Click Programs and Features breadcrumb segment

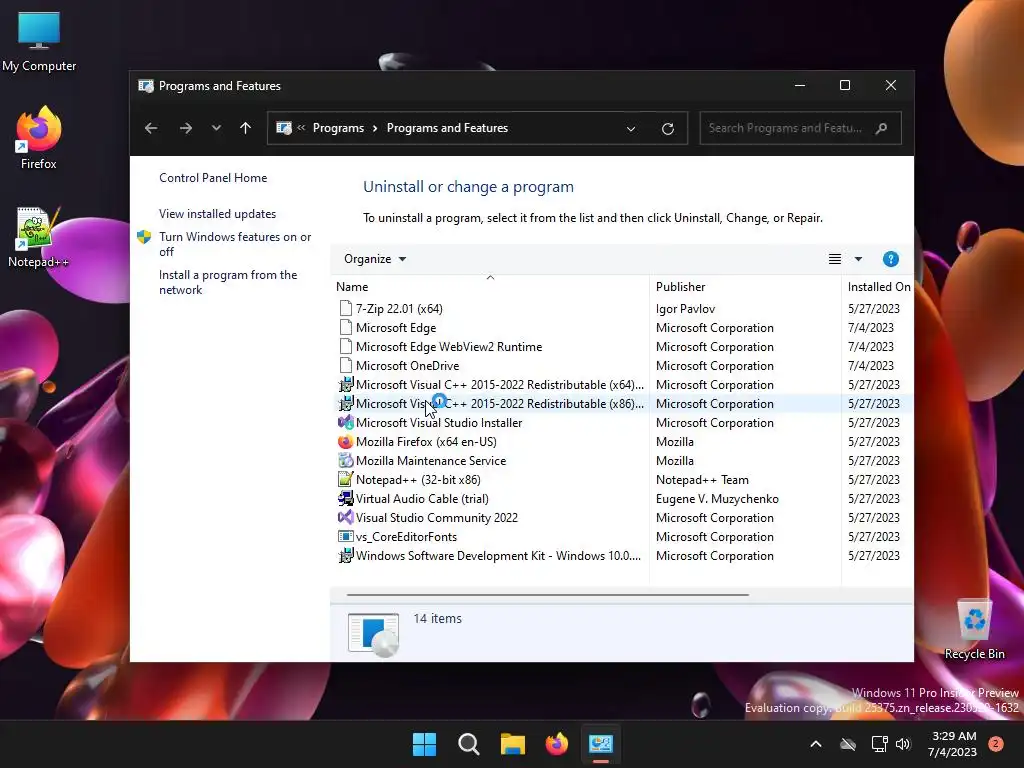tap(447, 128)
